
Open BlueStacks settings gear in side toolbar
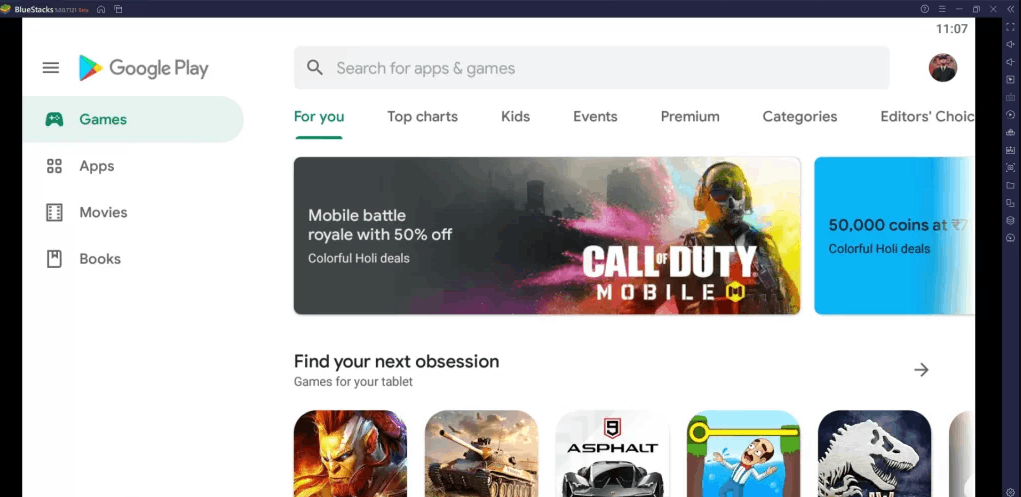coord(1010,492)
